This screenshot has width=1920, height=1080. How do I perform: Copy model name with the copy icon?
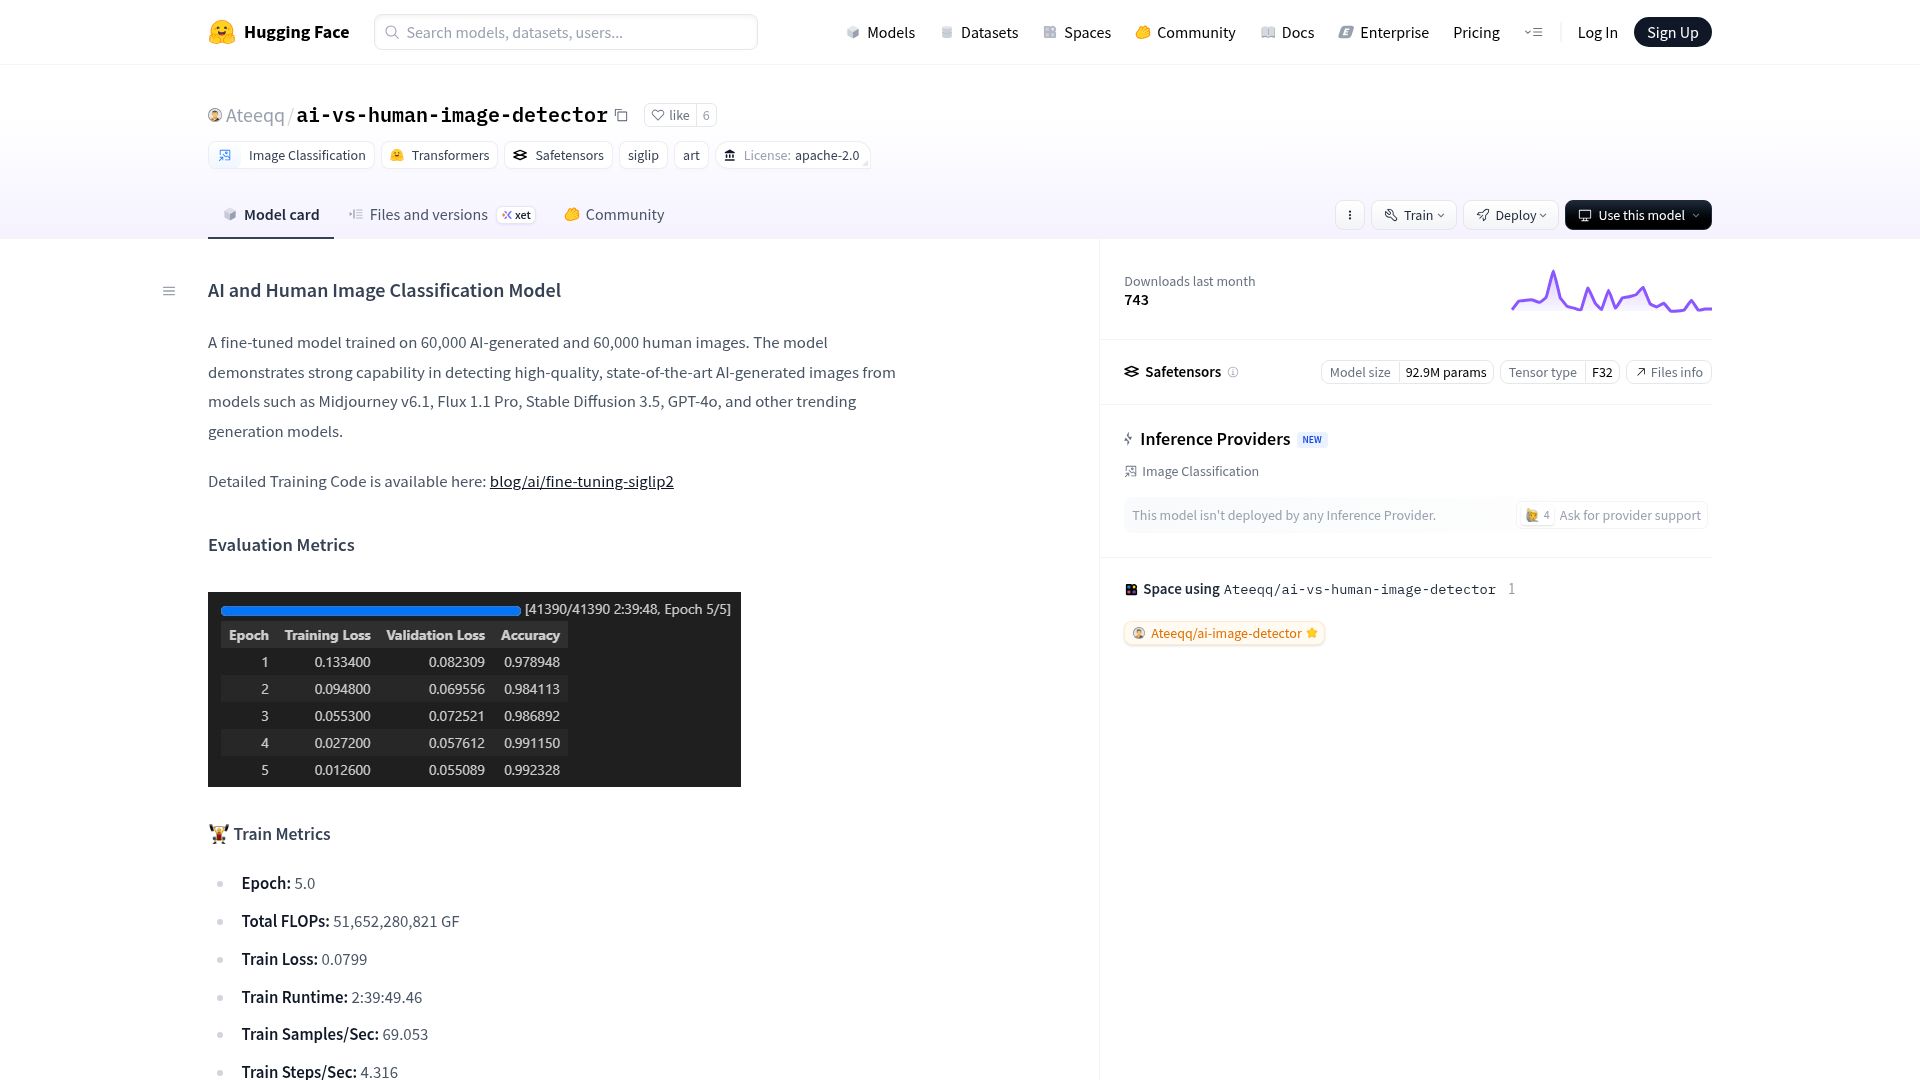[x=621, y=115]
